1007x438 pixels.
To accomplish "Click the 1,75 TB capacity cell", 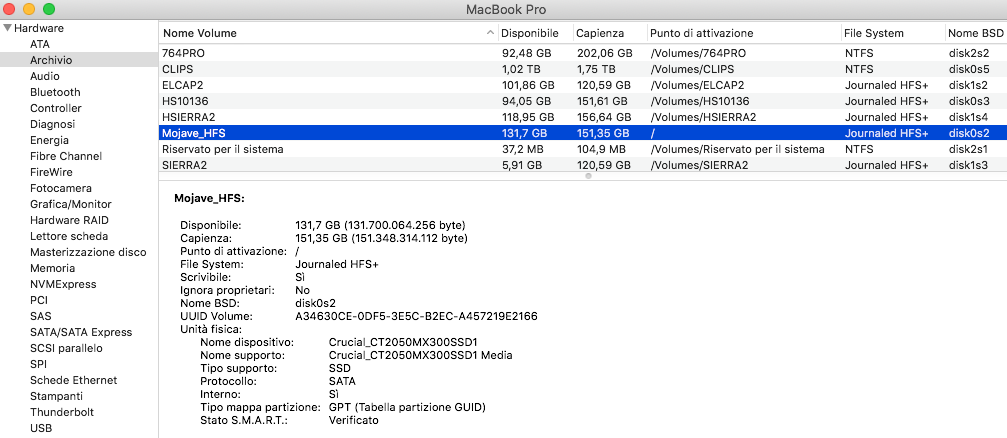I will tap(596, 69).
